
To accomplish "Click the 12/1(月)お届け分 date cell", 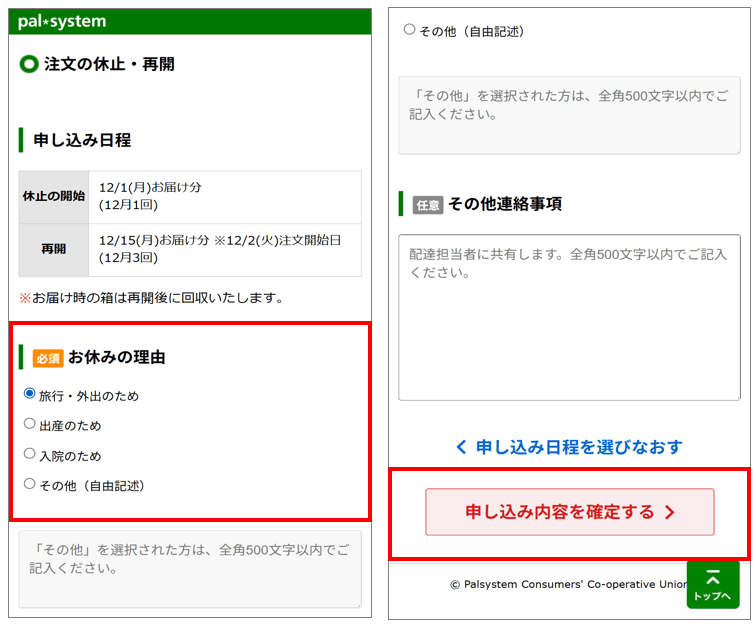I will (x=229, y=196).
